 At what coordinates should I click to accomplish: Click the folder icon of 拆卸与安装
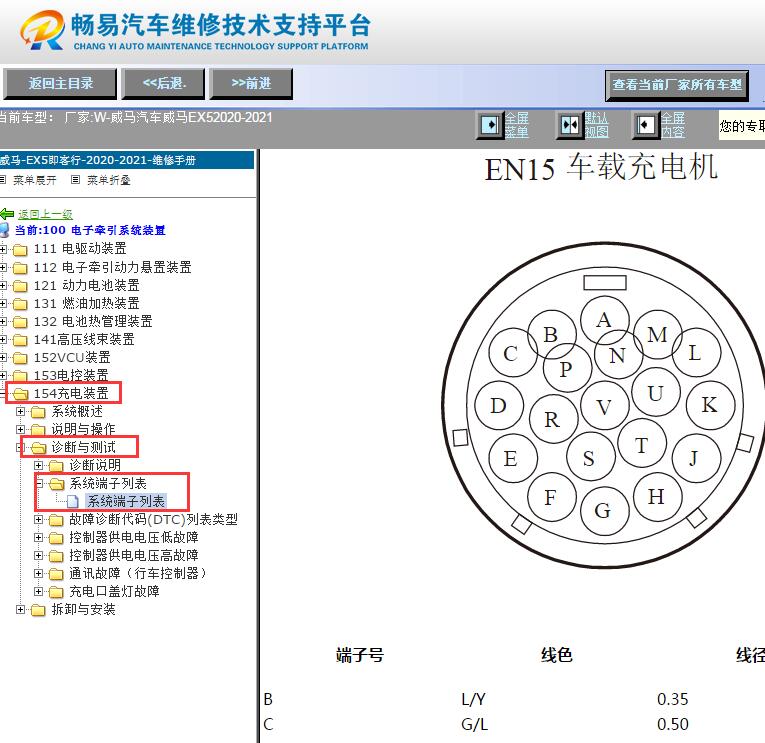(38, 610)
